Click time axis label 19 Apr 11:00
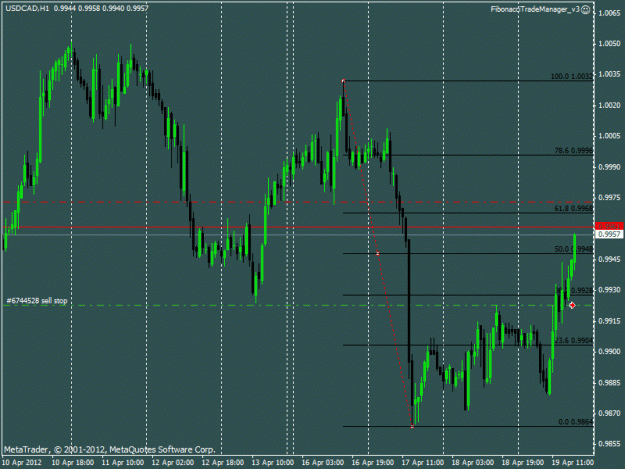 [573, 463]
